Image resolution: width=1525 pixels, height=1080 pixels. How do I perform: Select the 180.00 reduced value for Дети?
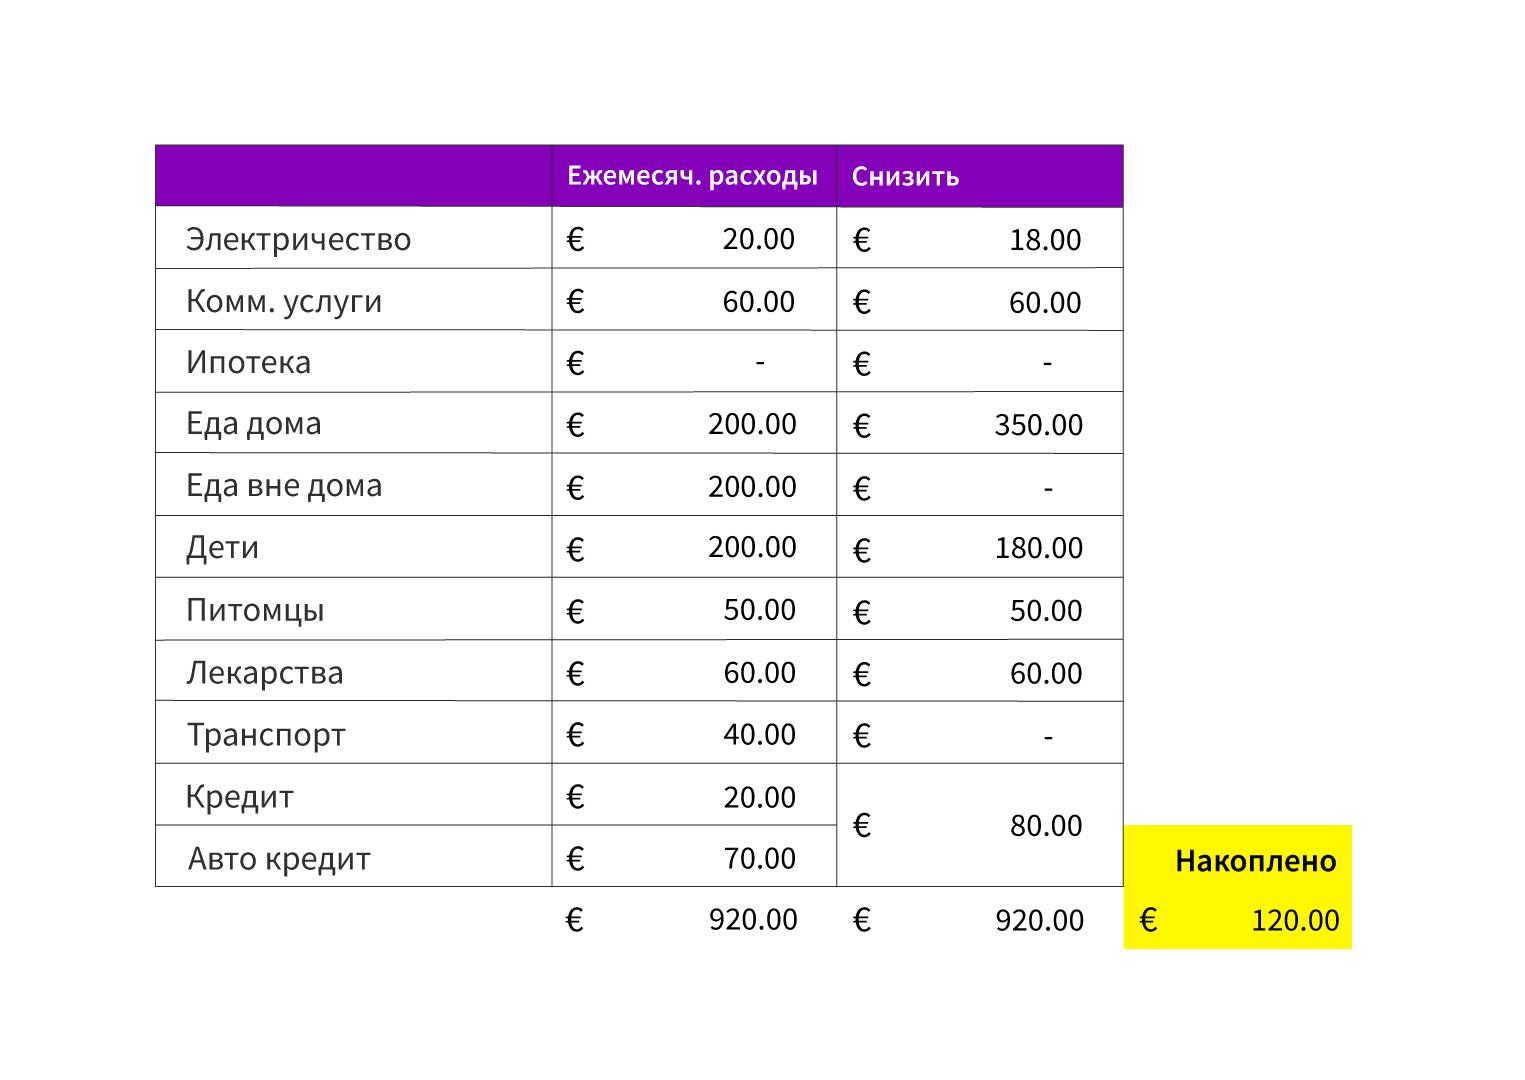pyautogui.click(x=1038, y=548)
